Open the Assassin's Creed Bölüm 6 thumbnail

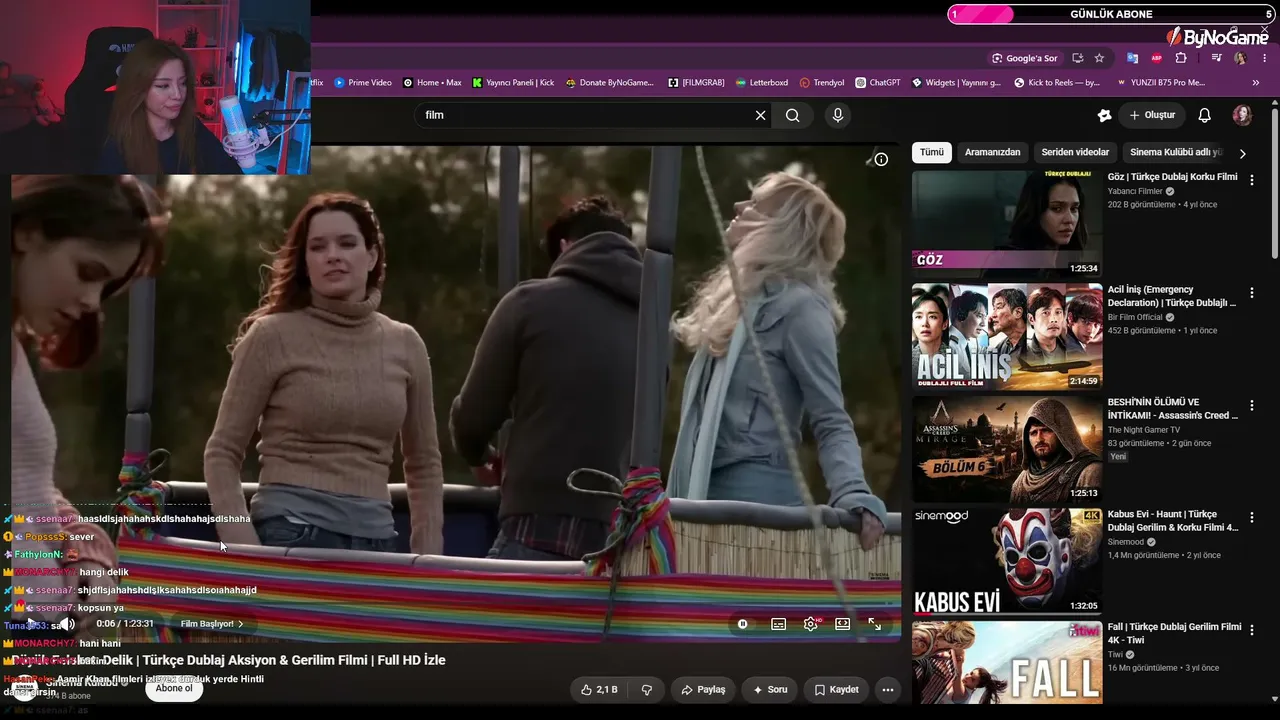pyautogui.click(x=1007, y=449)
